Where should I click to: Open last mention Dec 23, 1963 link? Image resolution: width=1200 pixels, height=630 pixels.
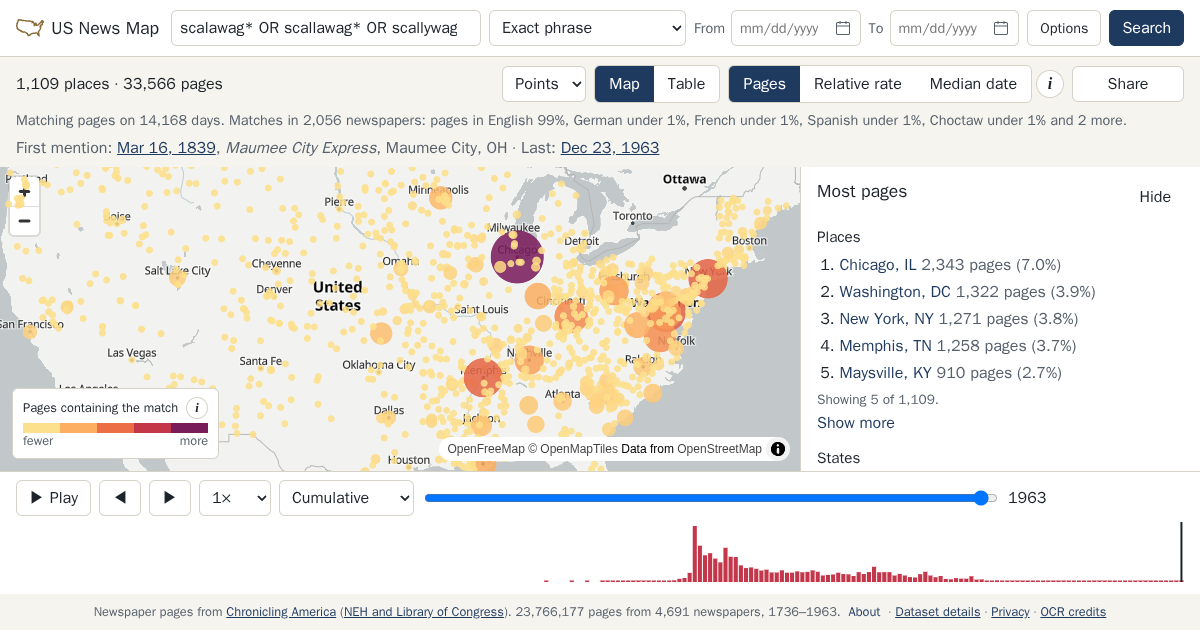pyautogui.click(x=610, y=148)
